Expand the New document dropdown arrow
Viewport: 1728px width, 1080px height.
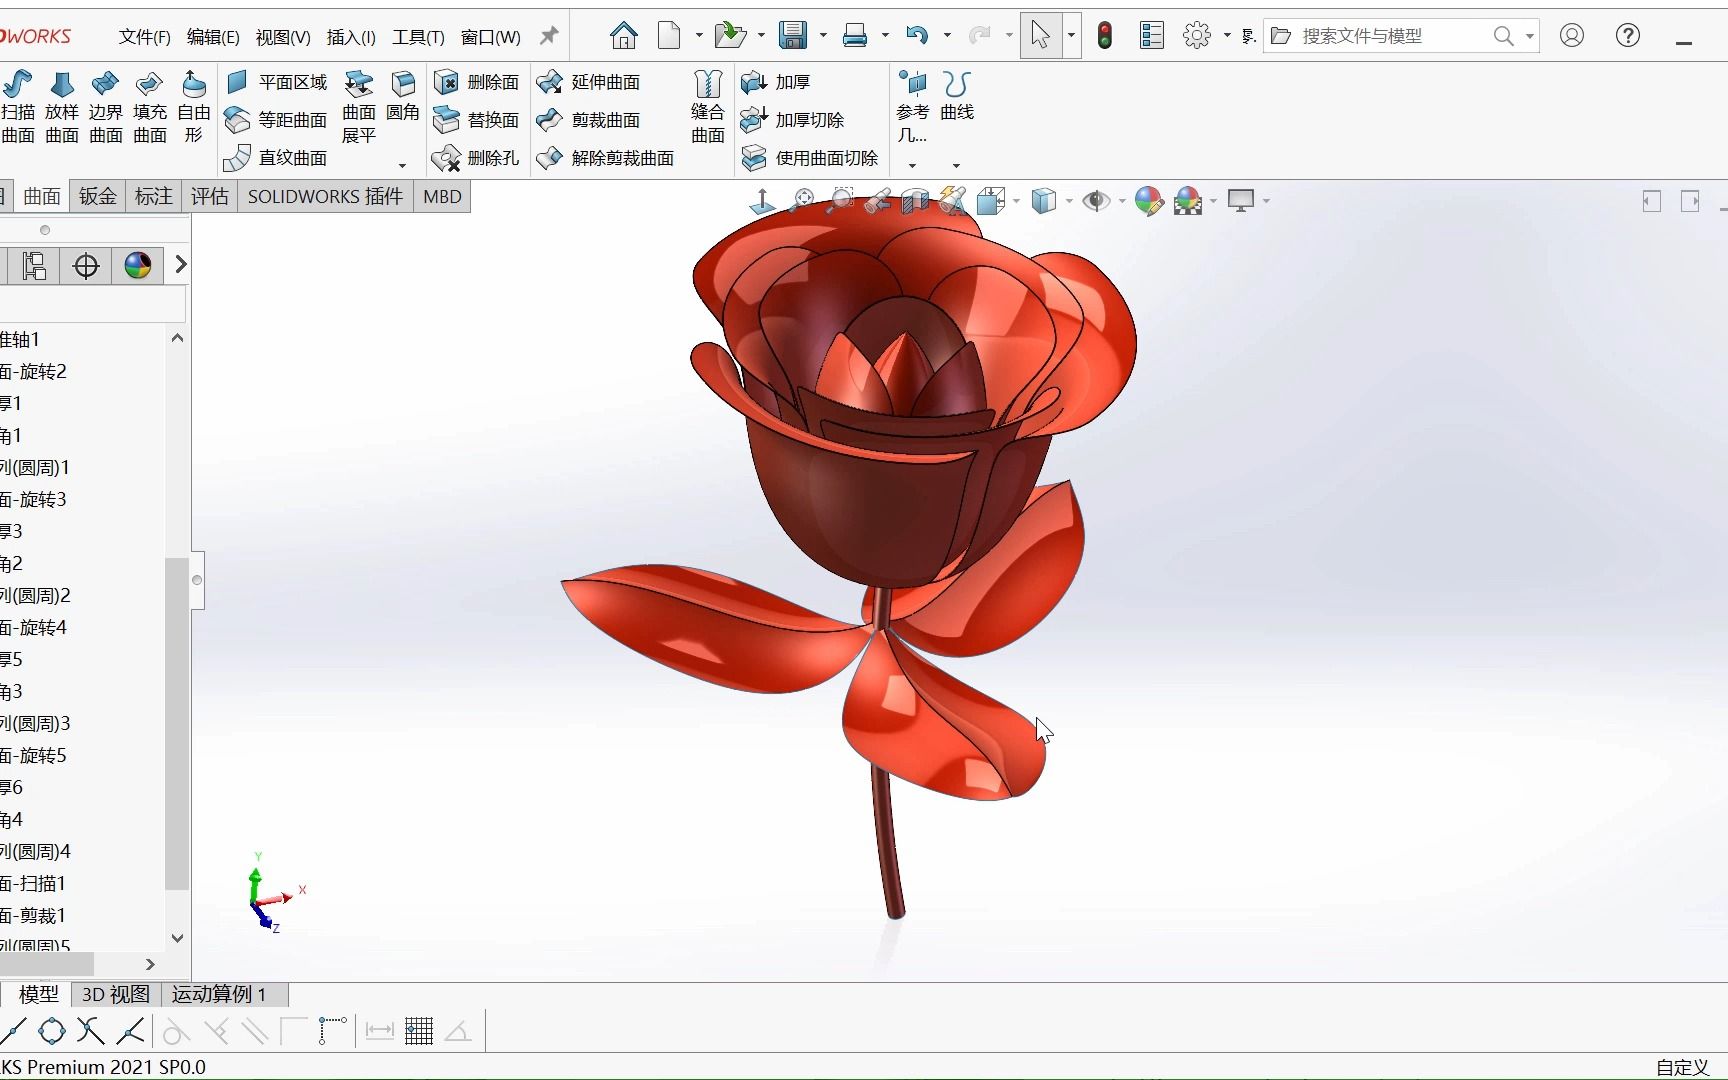tap(699, 36)
